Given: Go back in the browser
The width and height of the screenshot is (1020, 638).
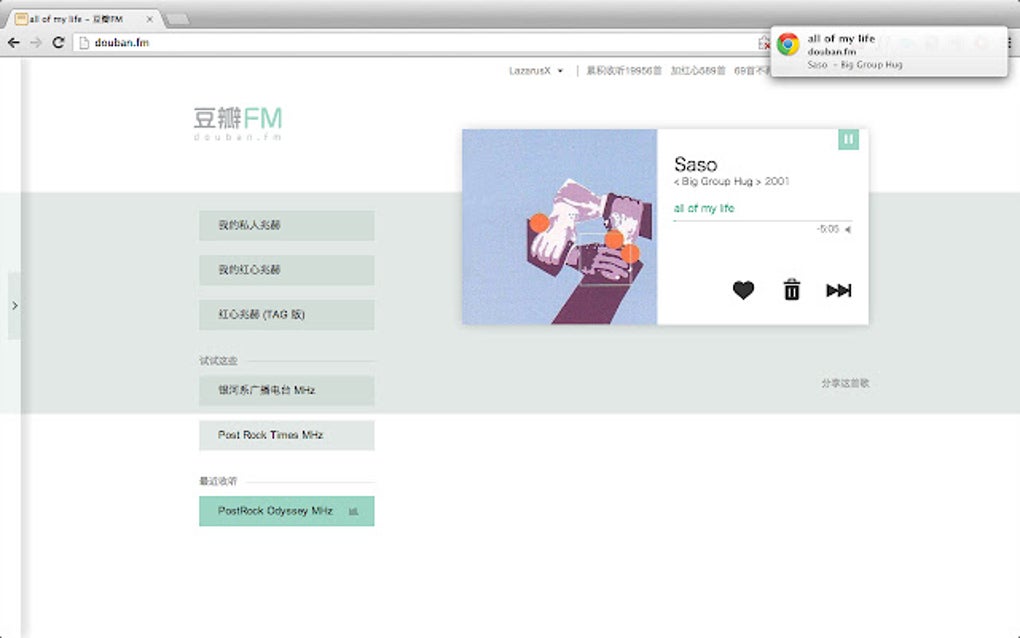Looking at the screenshot, I should pos(14,42).
